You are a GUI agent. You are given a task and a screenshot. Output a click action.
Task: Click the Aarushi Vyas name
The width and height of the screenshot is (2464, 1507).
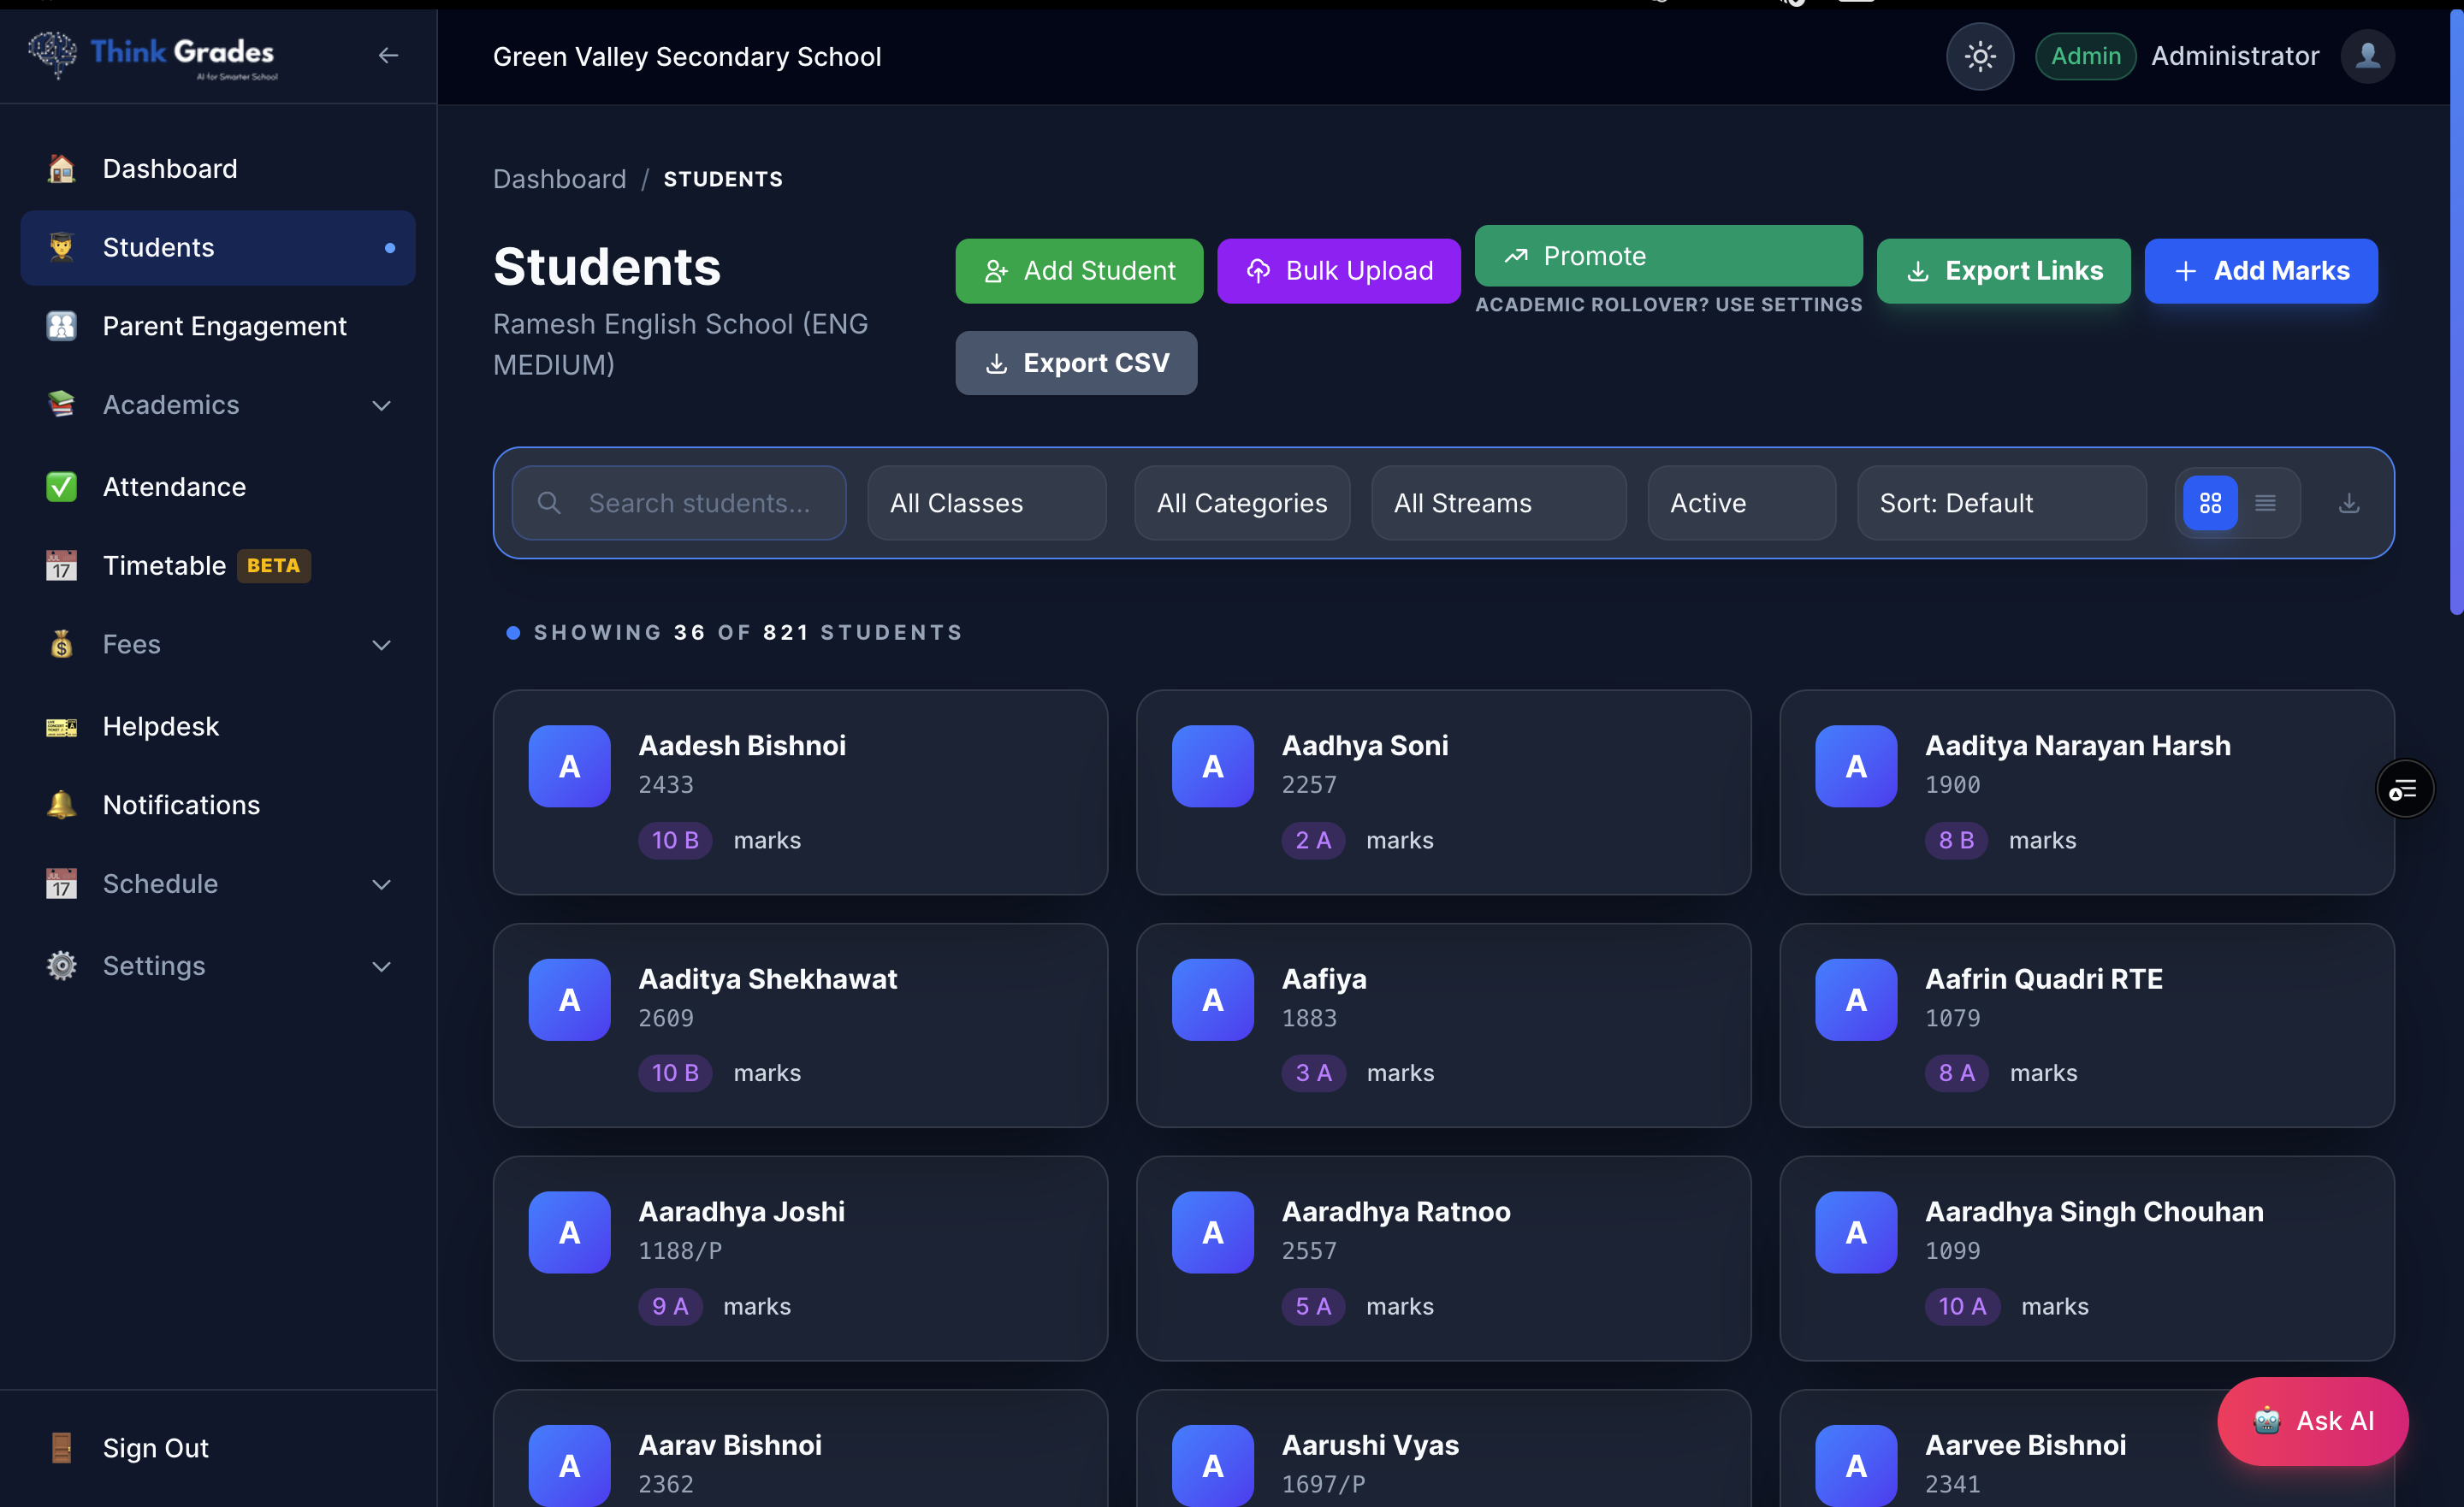click(x=1370, y=1446)
